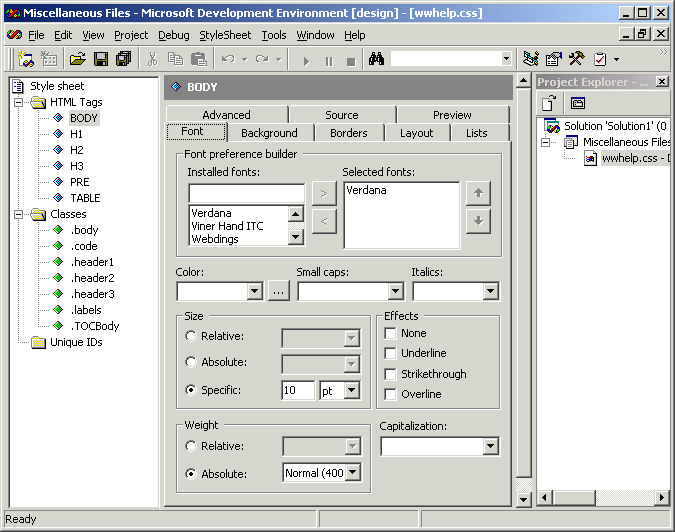Collapse the HTML Tags tree node
The image size is (675, 532).
pyautogui.click(x=19, y=102)
